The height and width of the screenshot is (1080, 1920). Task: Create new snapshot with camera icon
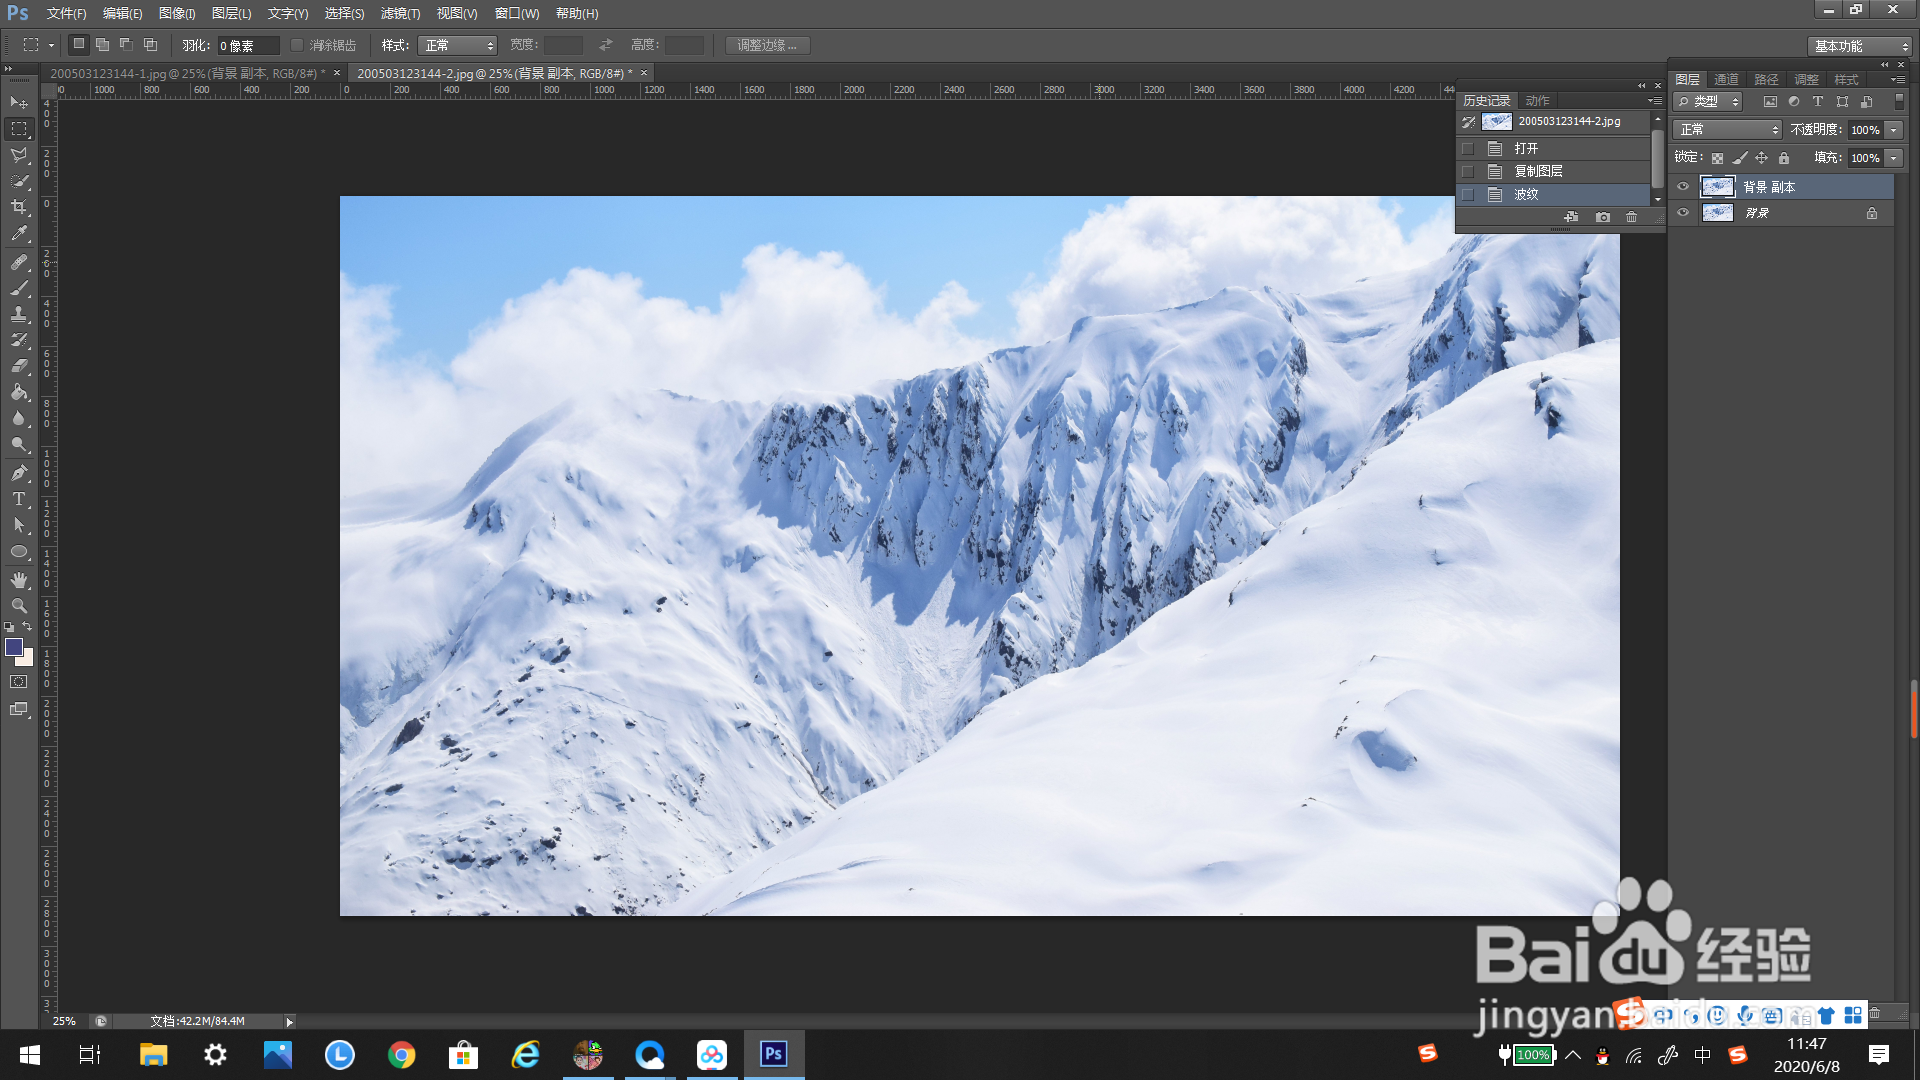coord(1603,217)
